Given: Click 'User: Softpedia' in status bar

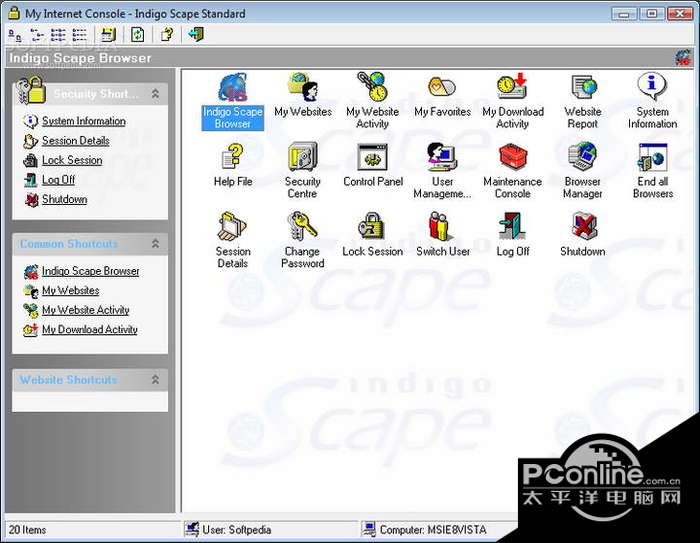Looking at the screenshot, I should pos(237,530).
